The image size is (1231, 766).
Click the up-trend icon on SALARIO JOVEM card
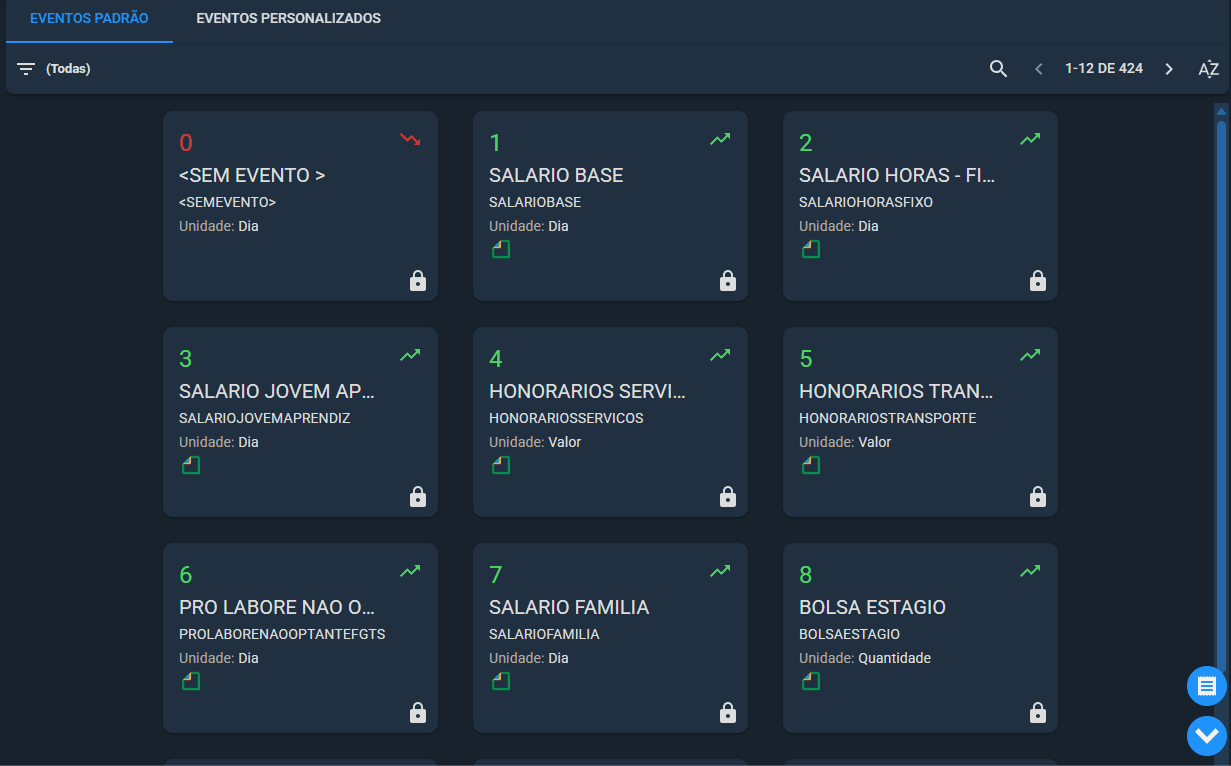coord(410,355)
